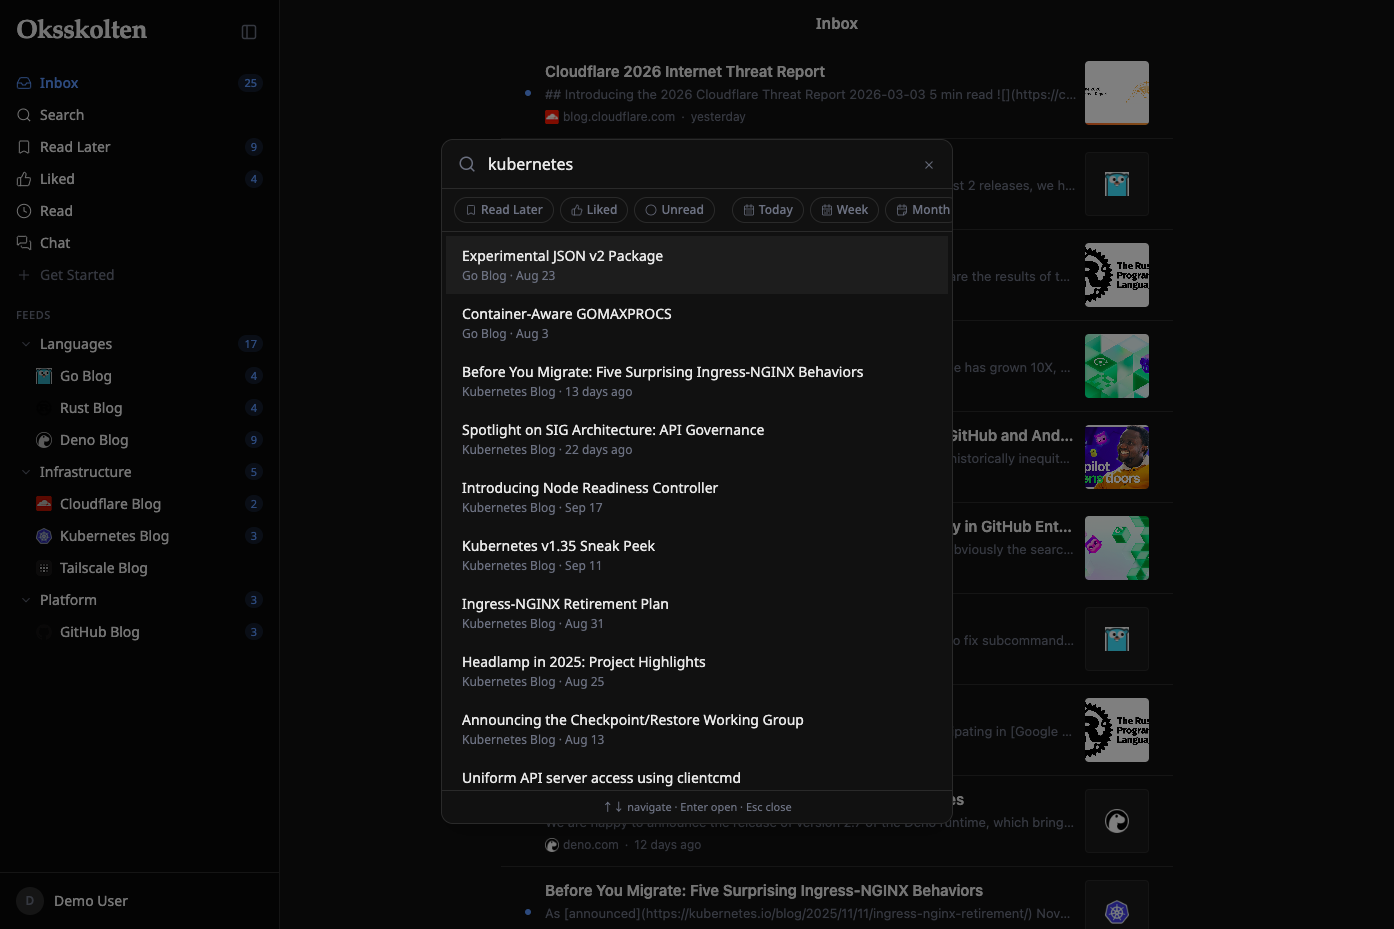Go to Read Later in the sidebar

click(x=139, y=147)
